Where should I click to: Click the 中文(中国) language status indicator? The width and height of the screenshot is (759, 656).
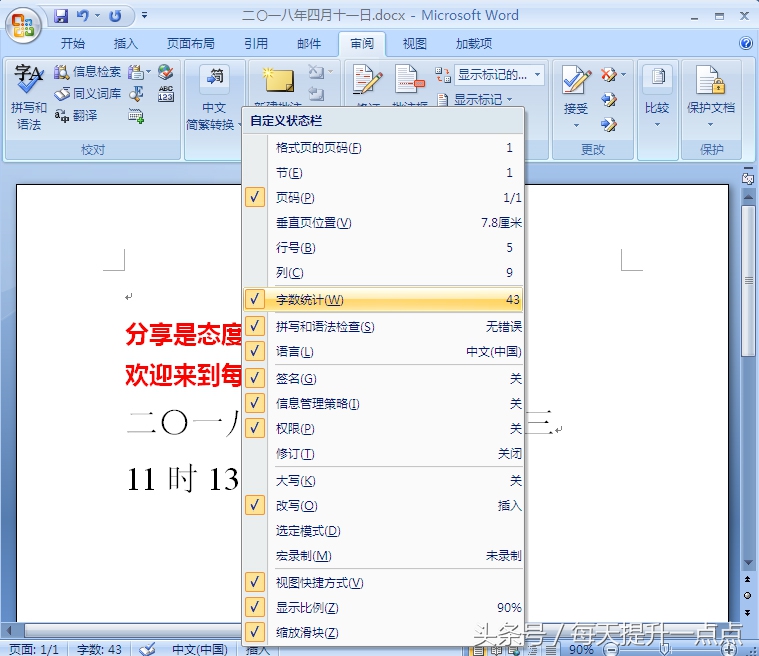(199, 649)
